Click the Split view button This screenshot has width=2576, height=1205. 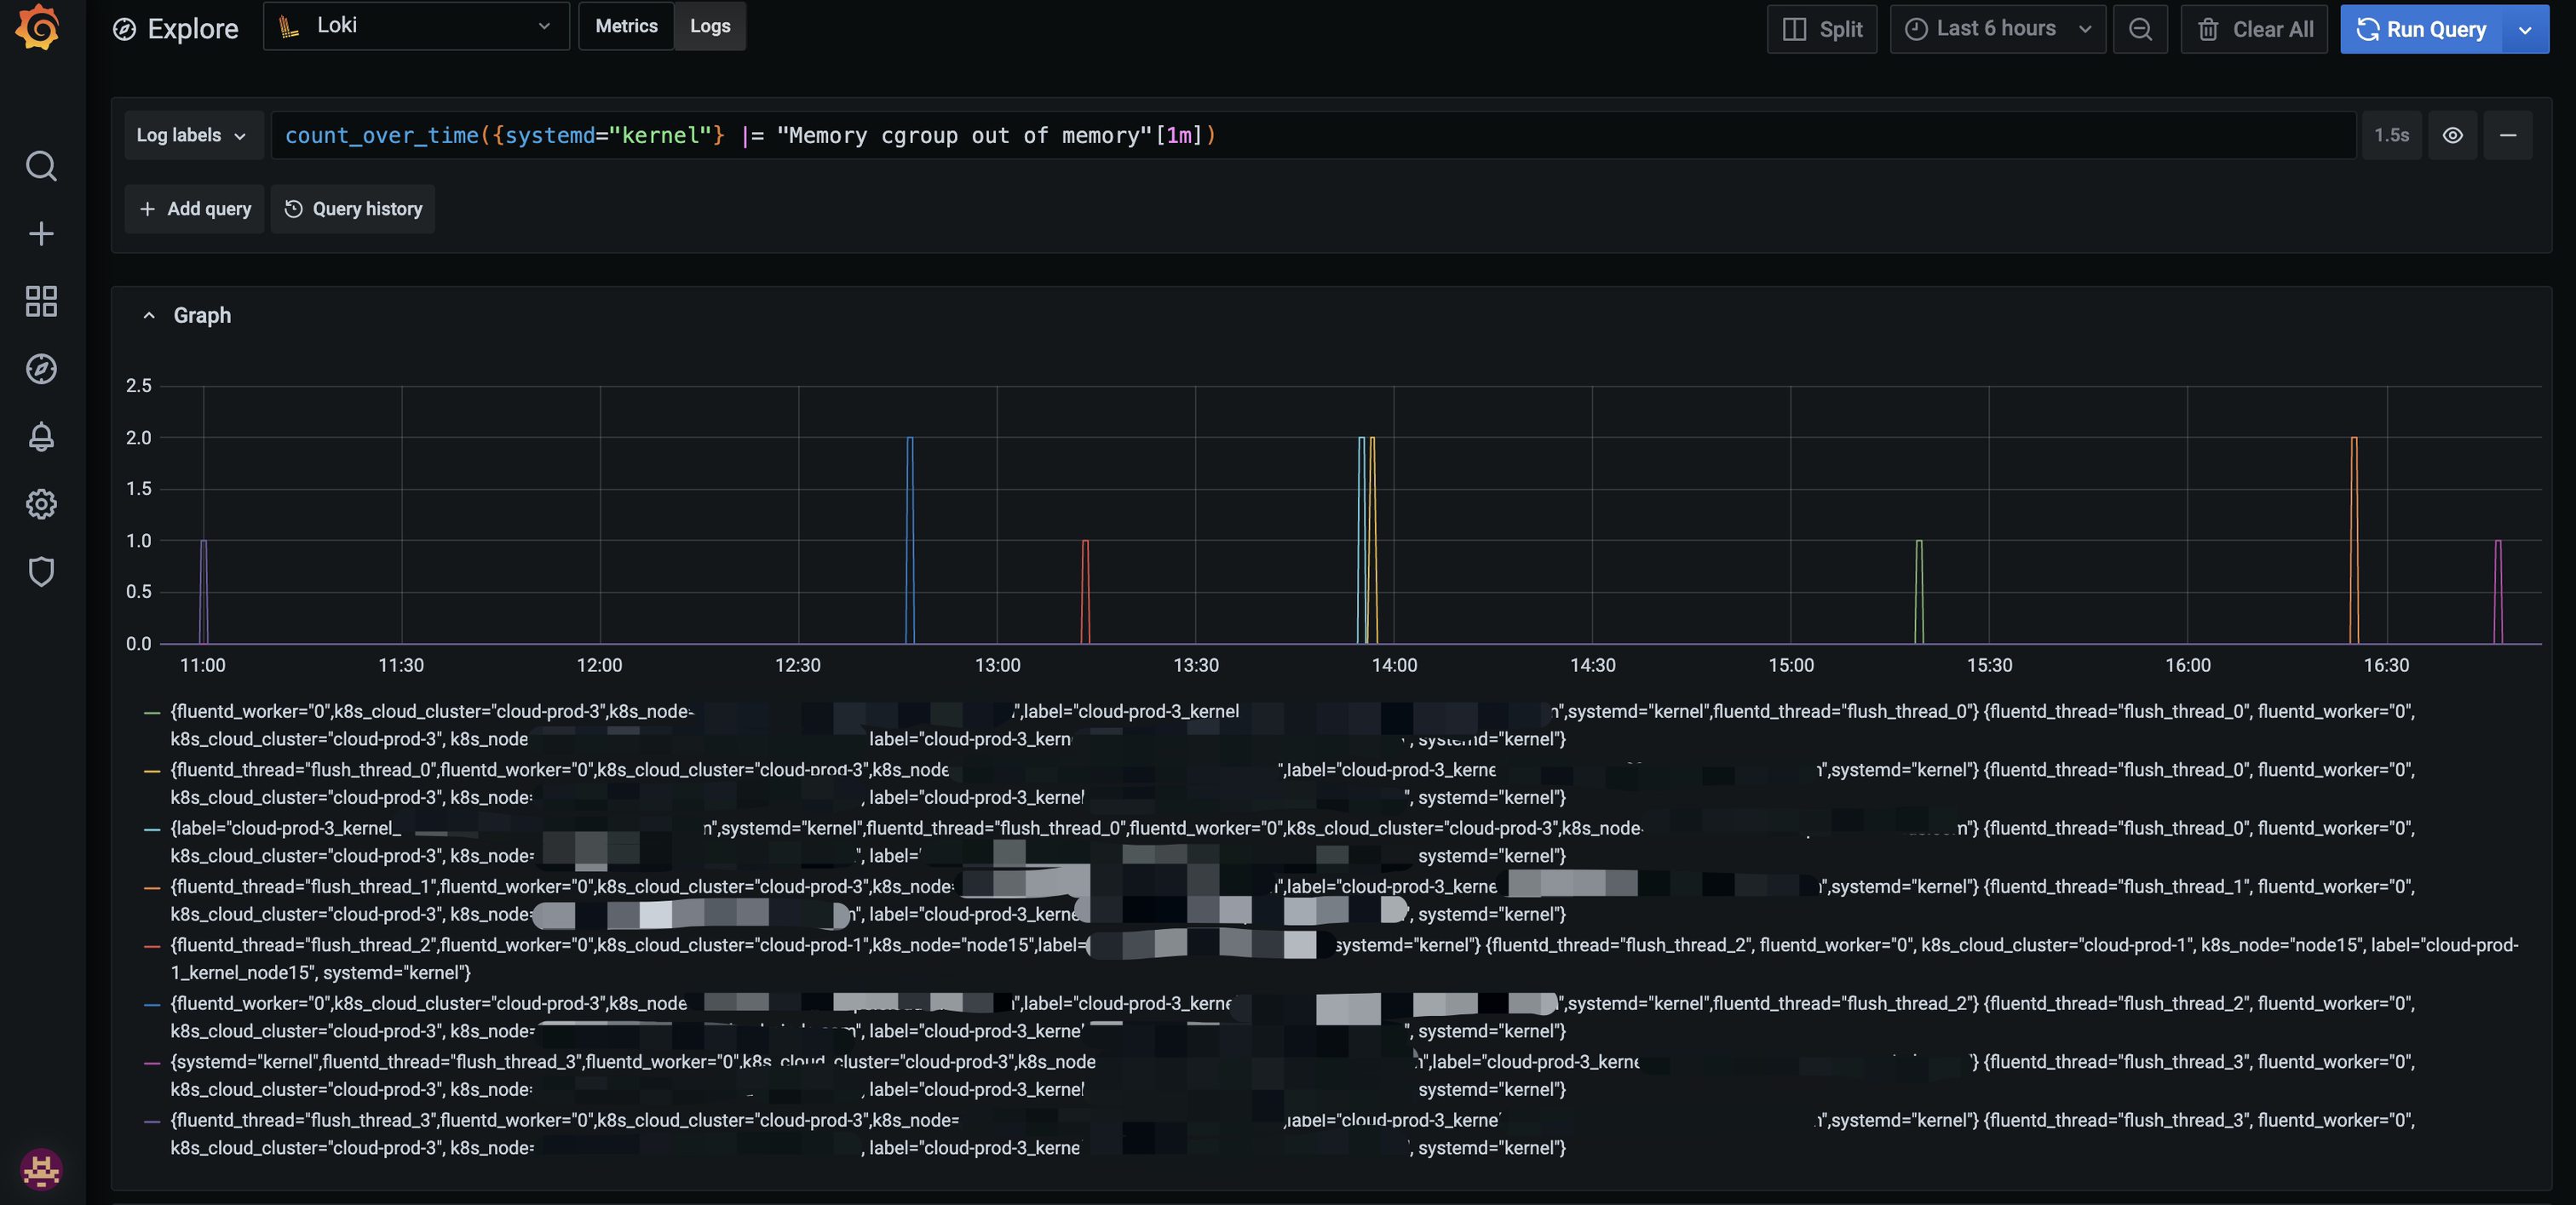pos(1822,29)
